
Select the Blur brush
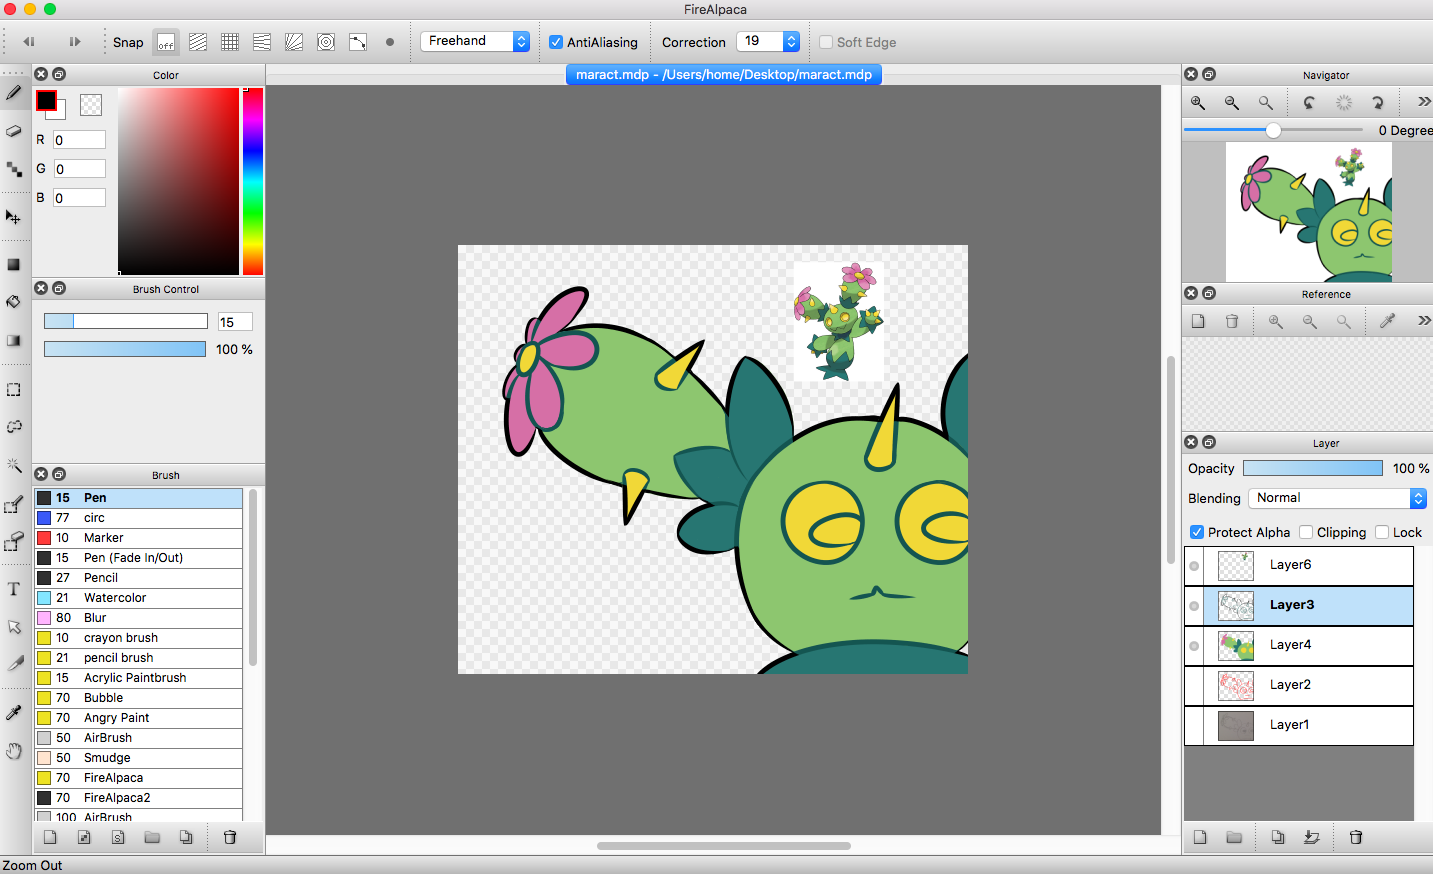pyautogui.click(x=139, y=618)
